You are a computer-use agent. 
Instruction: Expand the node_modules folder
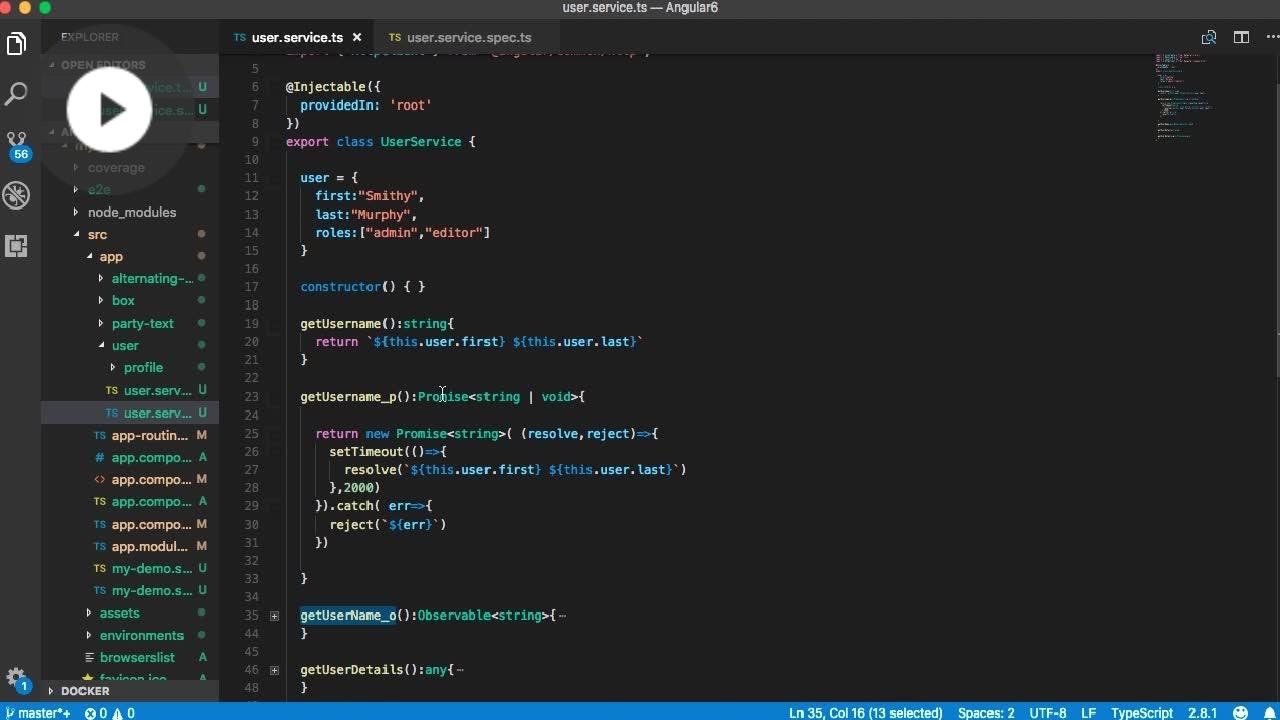[76, 212]
